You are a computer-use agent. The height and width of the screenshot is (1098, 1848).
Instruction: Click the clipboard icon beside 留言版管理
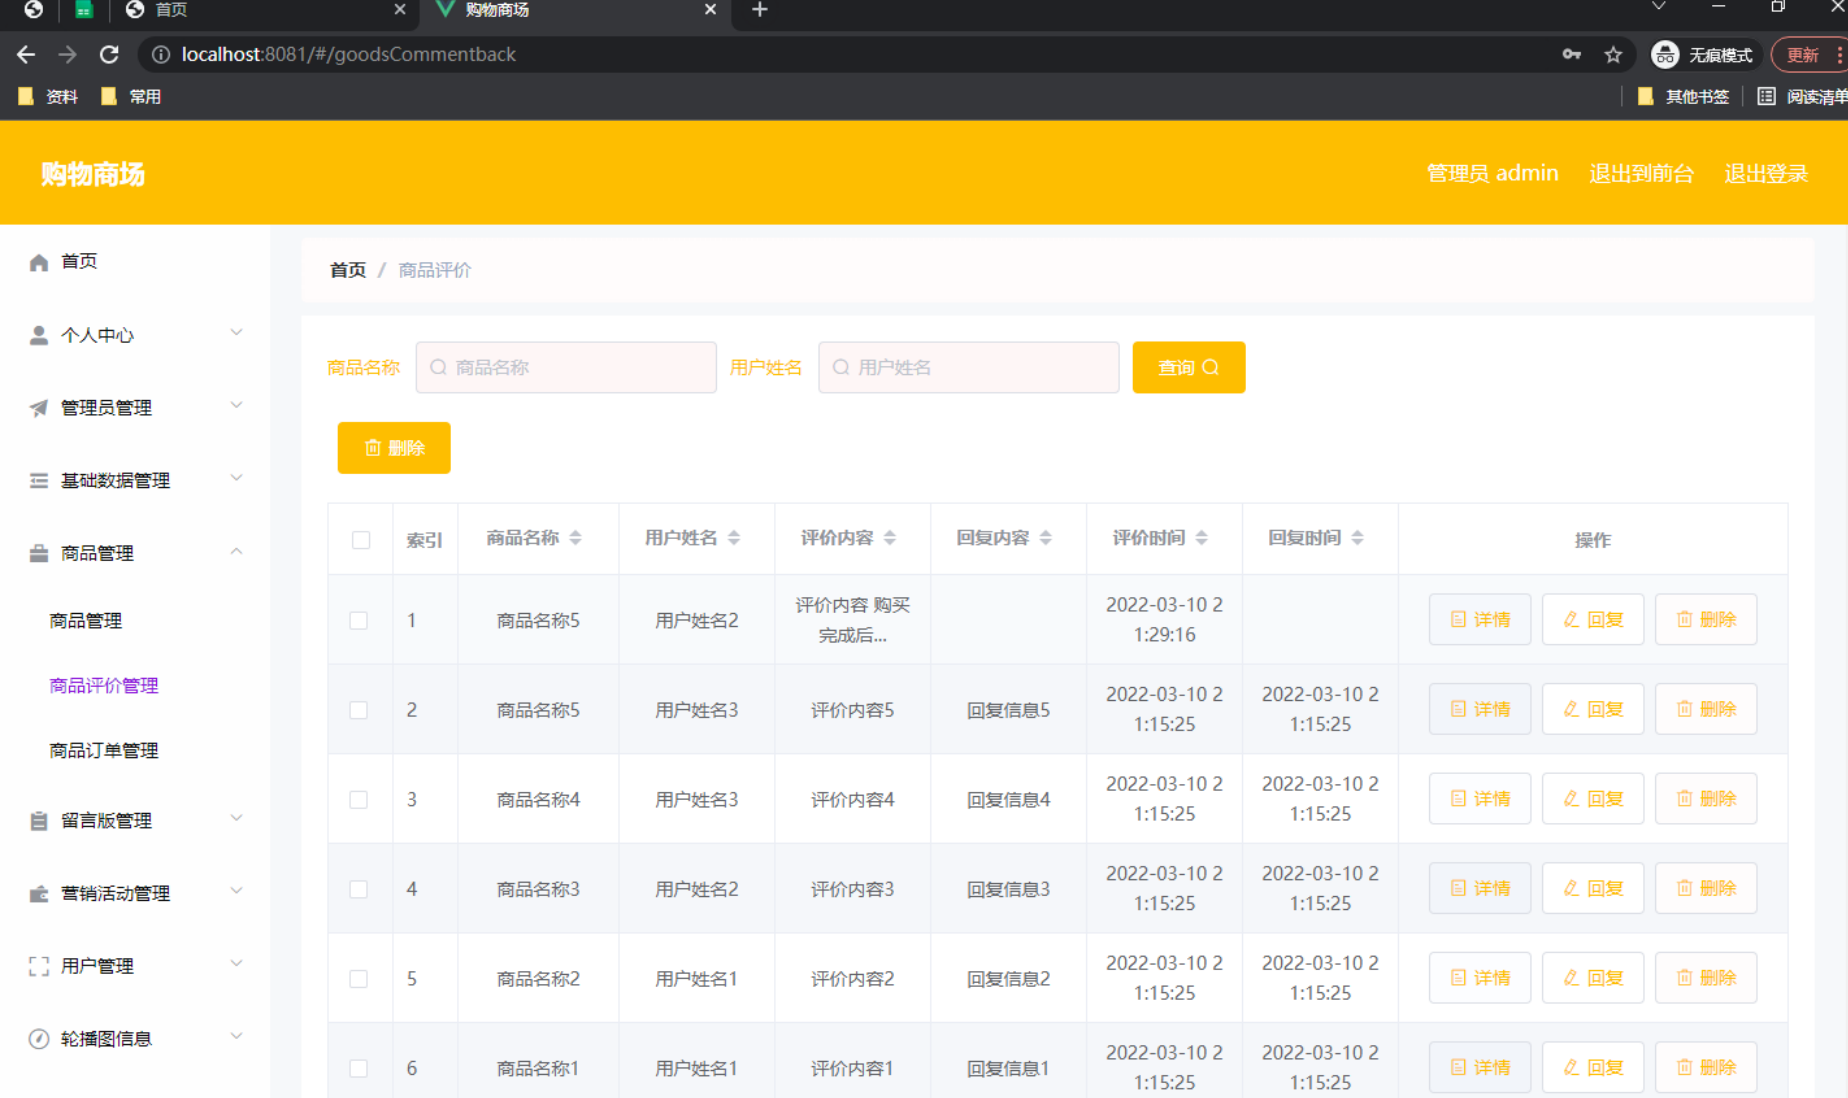pos(39,821)
